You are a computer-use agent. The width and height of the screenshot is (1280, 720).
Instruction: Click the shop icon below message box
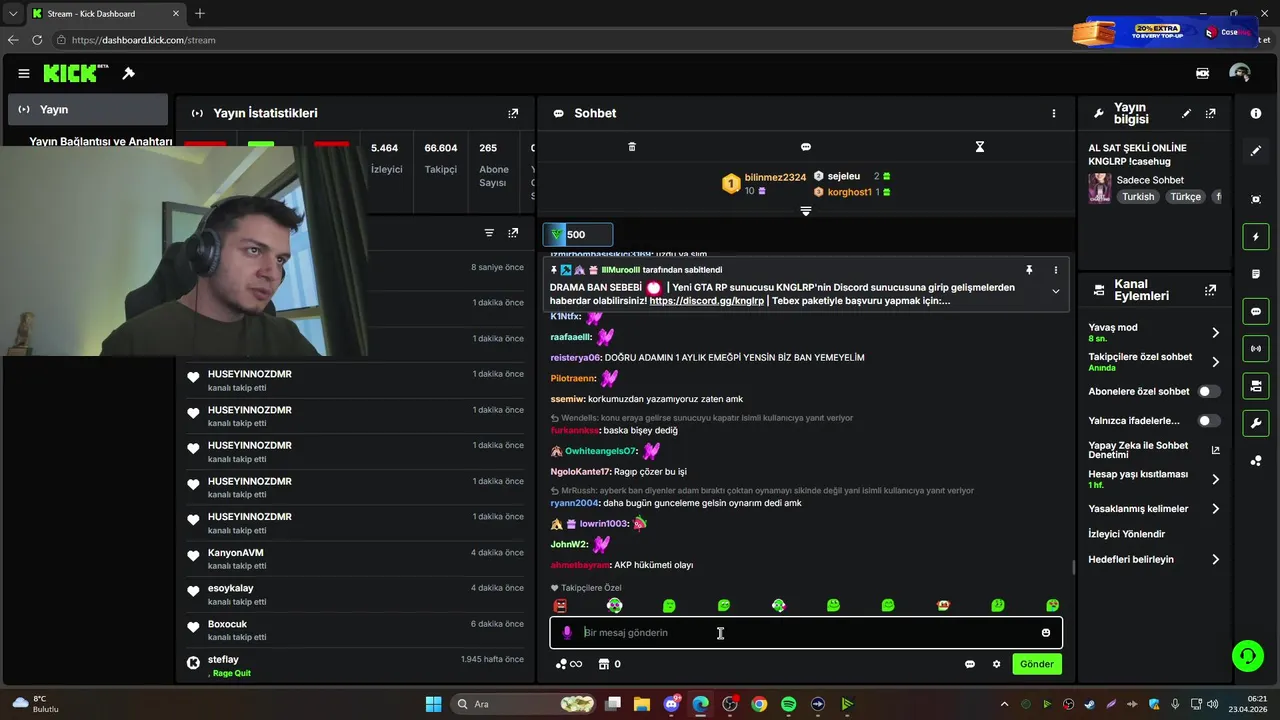point(603,664)
